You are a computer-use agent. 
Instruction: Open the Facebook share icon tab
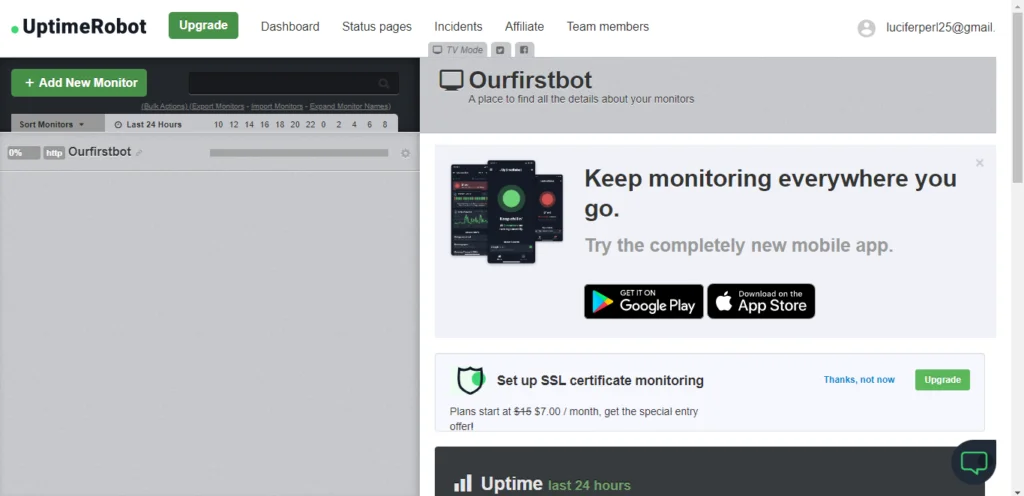click(524, 50)
